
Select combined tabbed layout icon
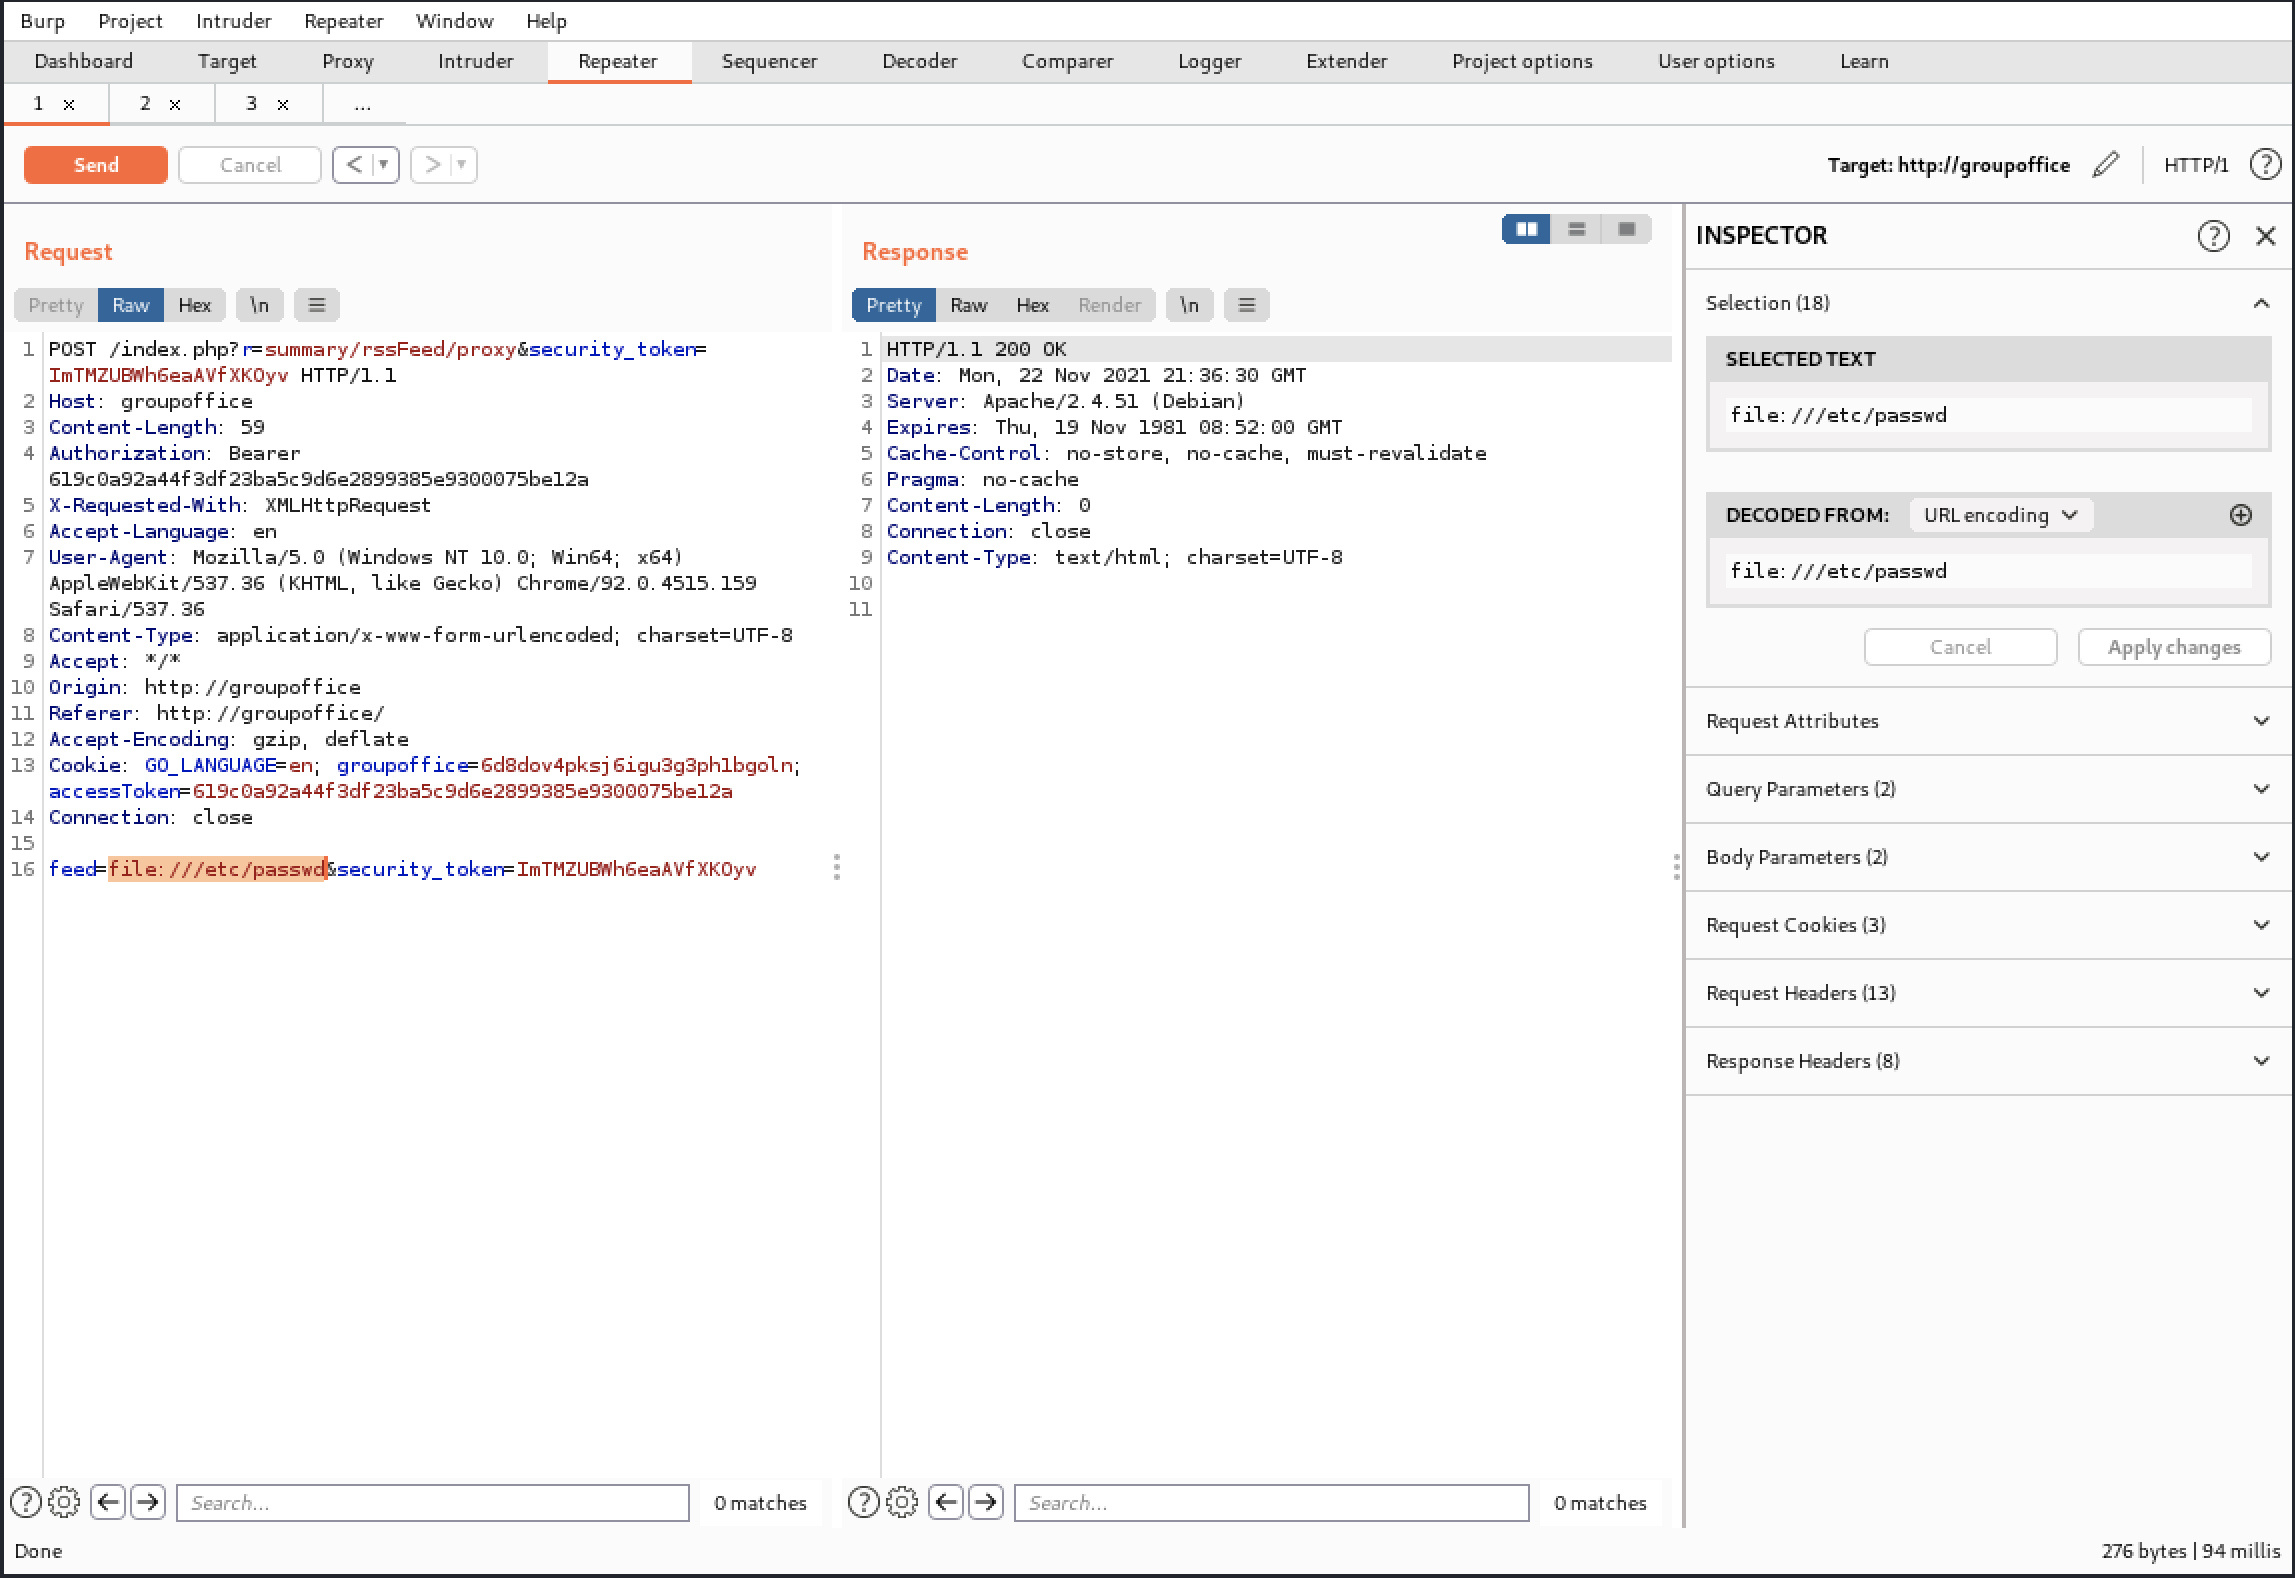pyautogui.click(x=1626, y=229)
